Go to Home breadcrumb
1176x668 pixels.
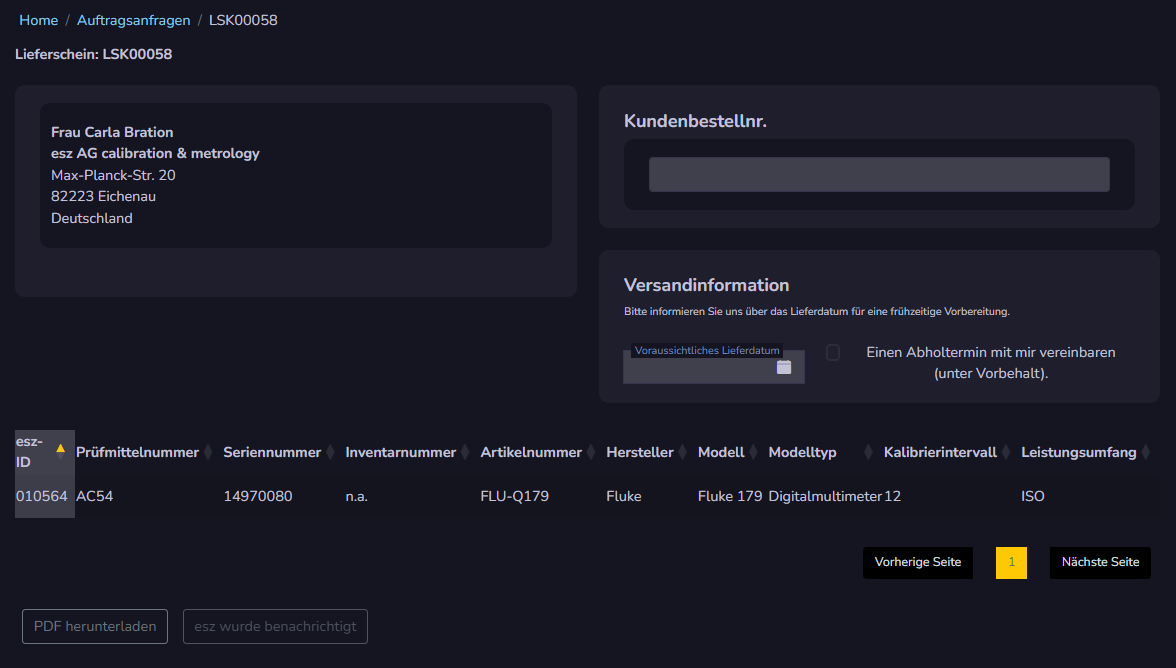pyautogui.click(x=39, y=20)
